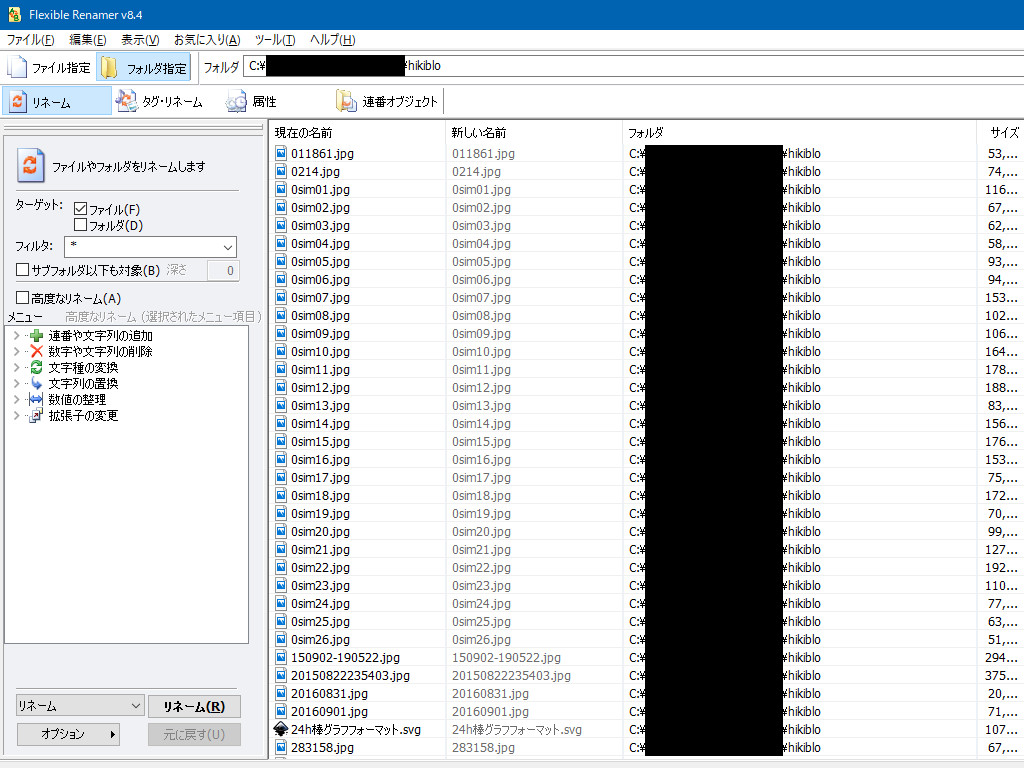Select the フォルダ指定 folder icon button
The height and width of the screenshot is (768, 1024).
tap(108, 67)
